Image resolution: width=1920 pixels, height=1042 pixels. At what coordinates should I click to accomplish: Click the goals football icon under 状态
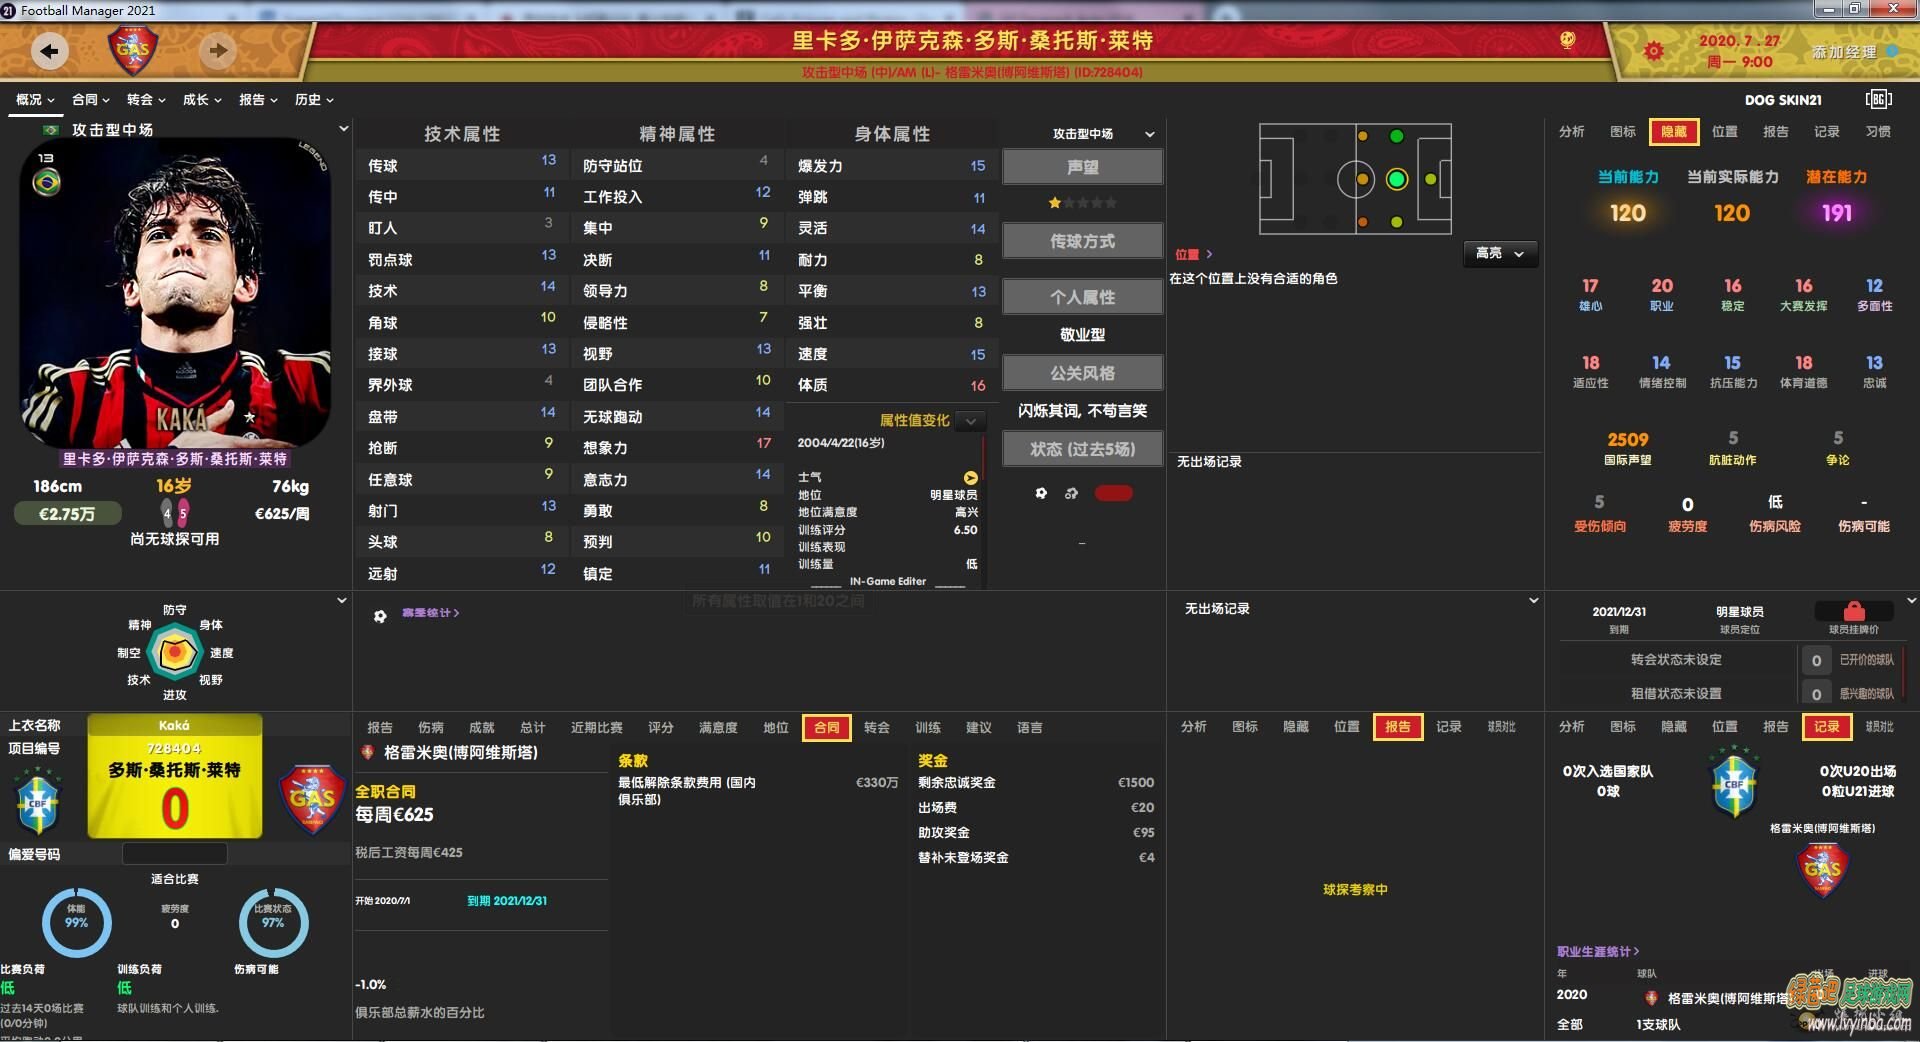[x=1041, y=493]
